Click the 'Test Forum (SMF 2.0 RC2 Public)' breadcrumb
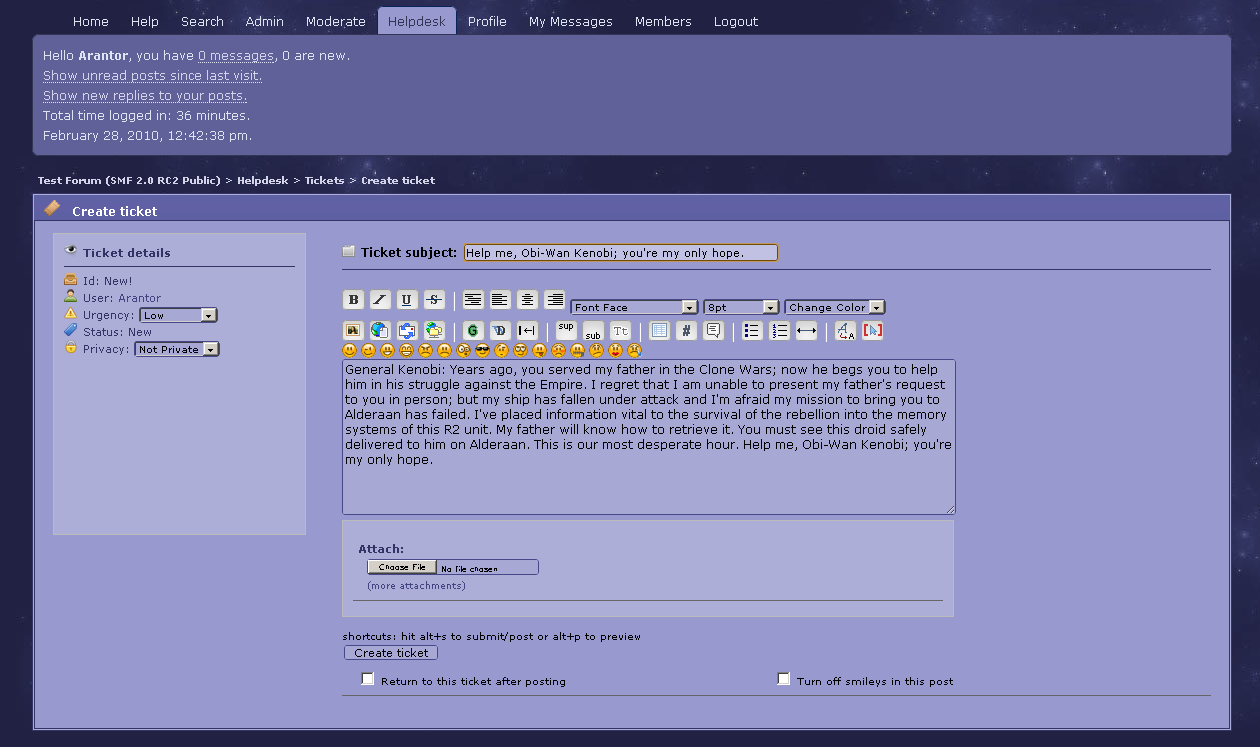This screenshot has width=1260, height=747. point(130,181)
